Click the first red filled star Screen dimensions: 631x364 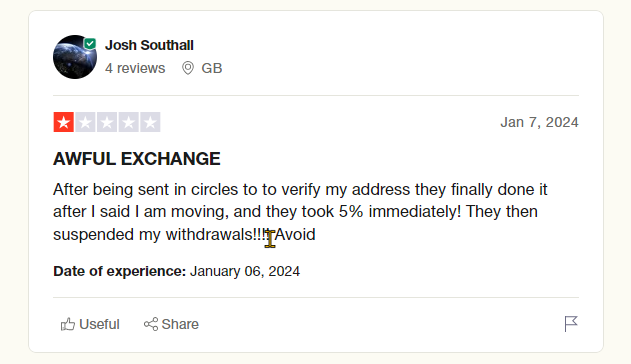coord(64,122)
